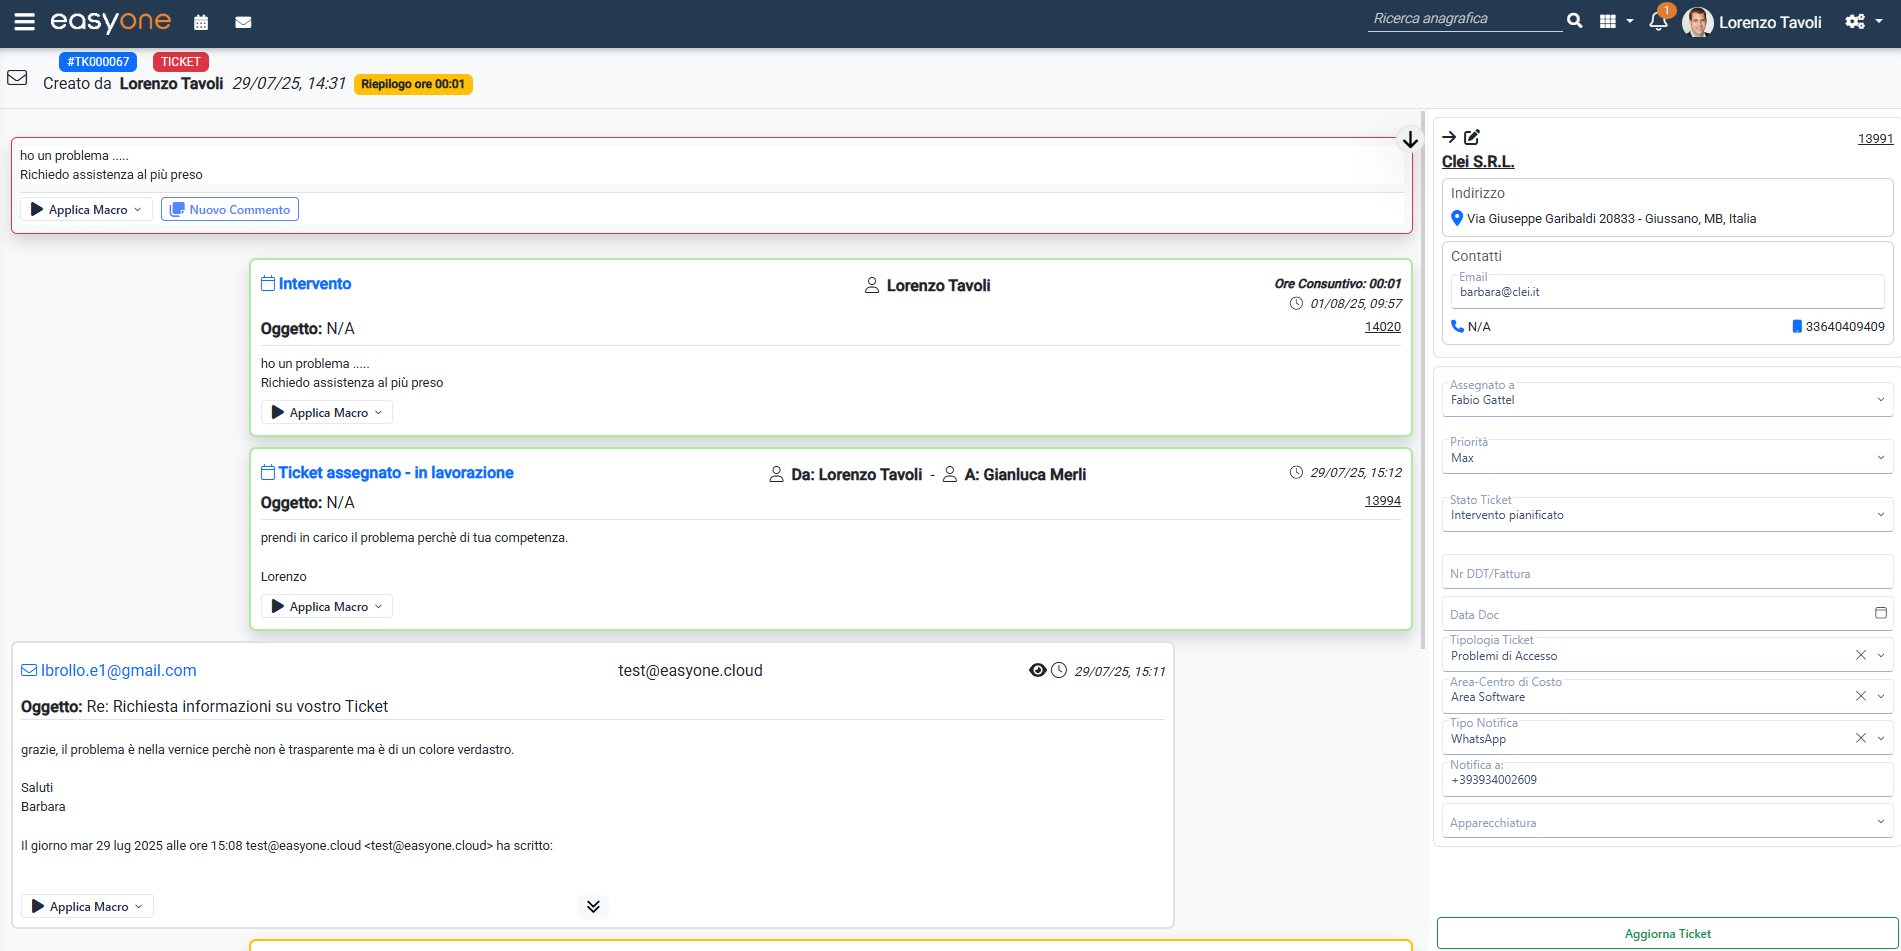Click the Aggiorna Ticket button
Image resolution: width=1901 pixels, height=951 pixels.
tap(1667, 934)
